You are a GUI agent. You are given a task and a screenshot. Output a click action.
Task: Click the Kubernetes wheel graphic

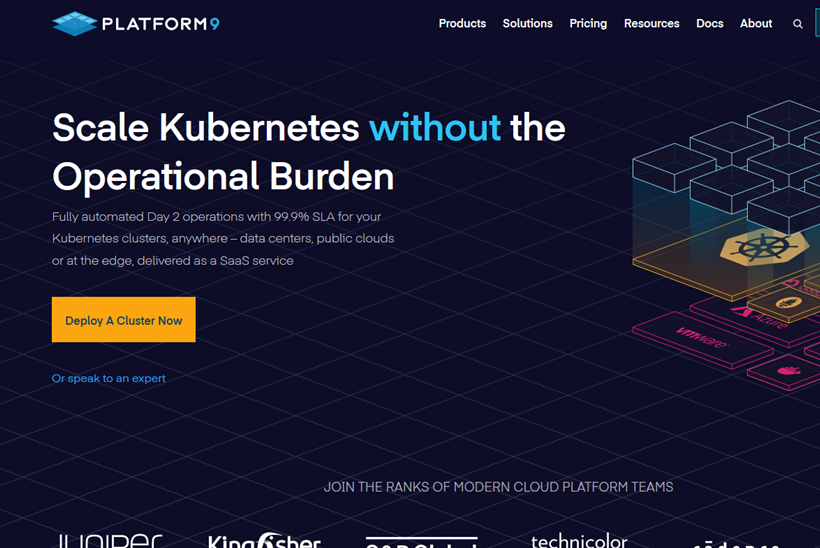click(764, 246)
